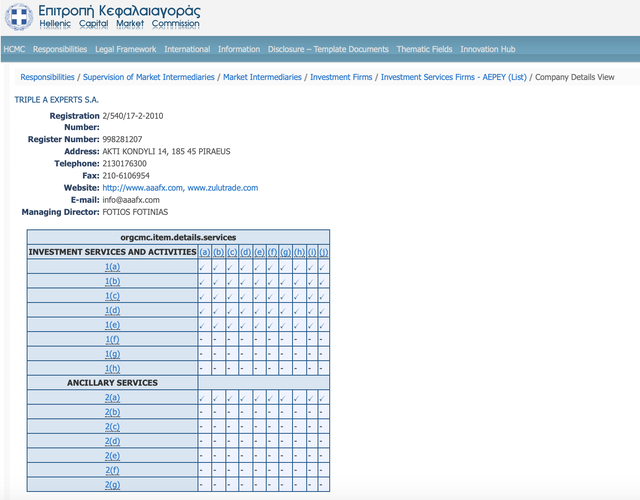This screenshot has height=500, width=640.
Task: Open service row link 1(b)
Action: (x=113, y=282)
